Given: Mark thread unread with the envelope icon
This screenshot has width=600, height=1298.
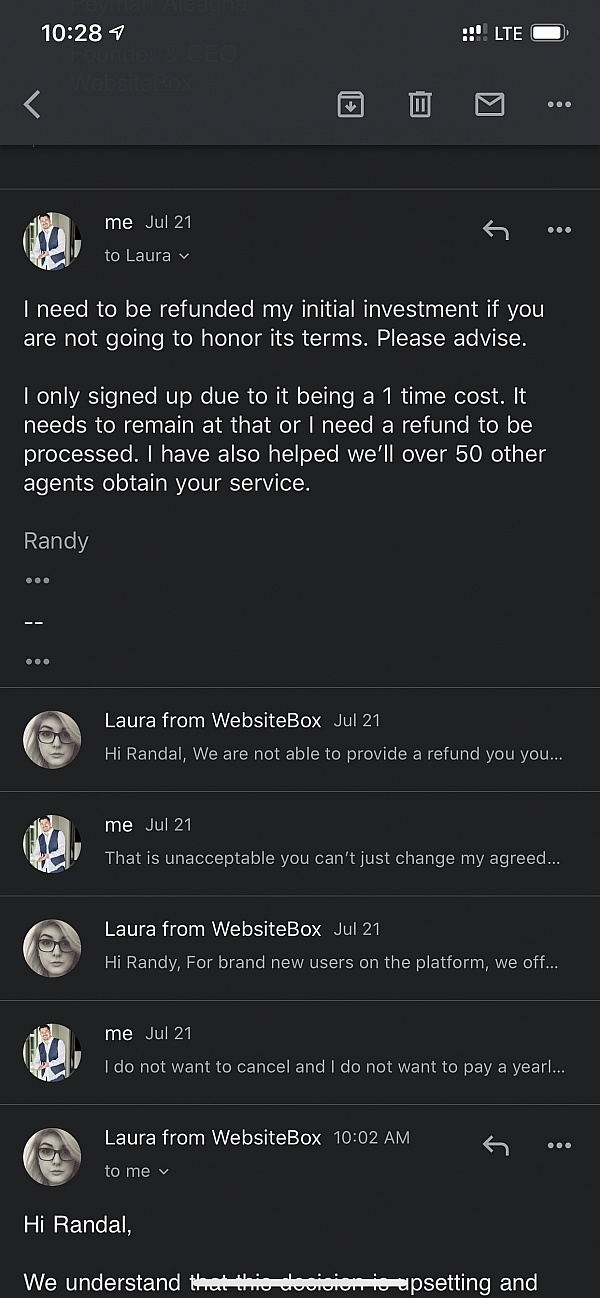Looking at the screenshot, I should click(489, 104).
